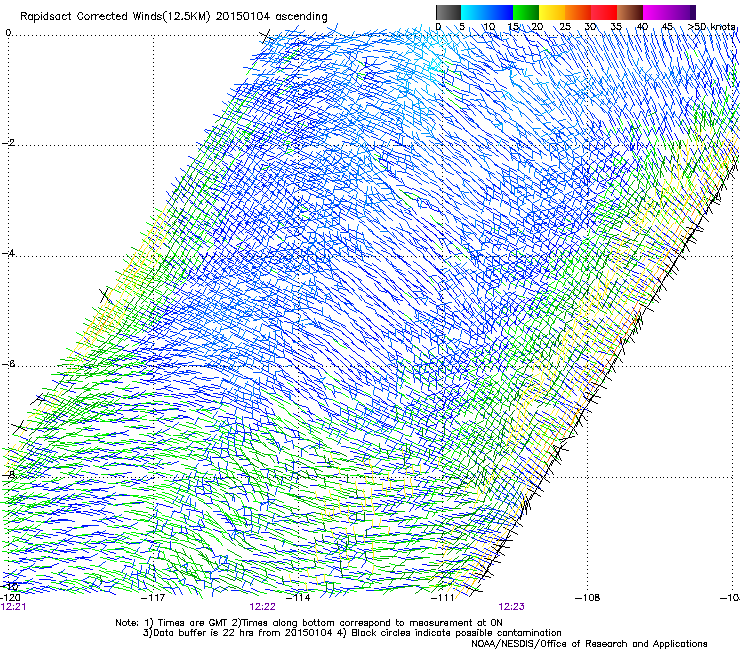Image resolution: width=740 pixels, height=650 pixels.
Task: Click the latitude label '-6' on left axis
Action: (8, 364)
